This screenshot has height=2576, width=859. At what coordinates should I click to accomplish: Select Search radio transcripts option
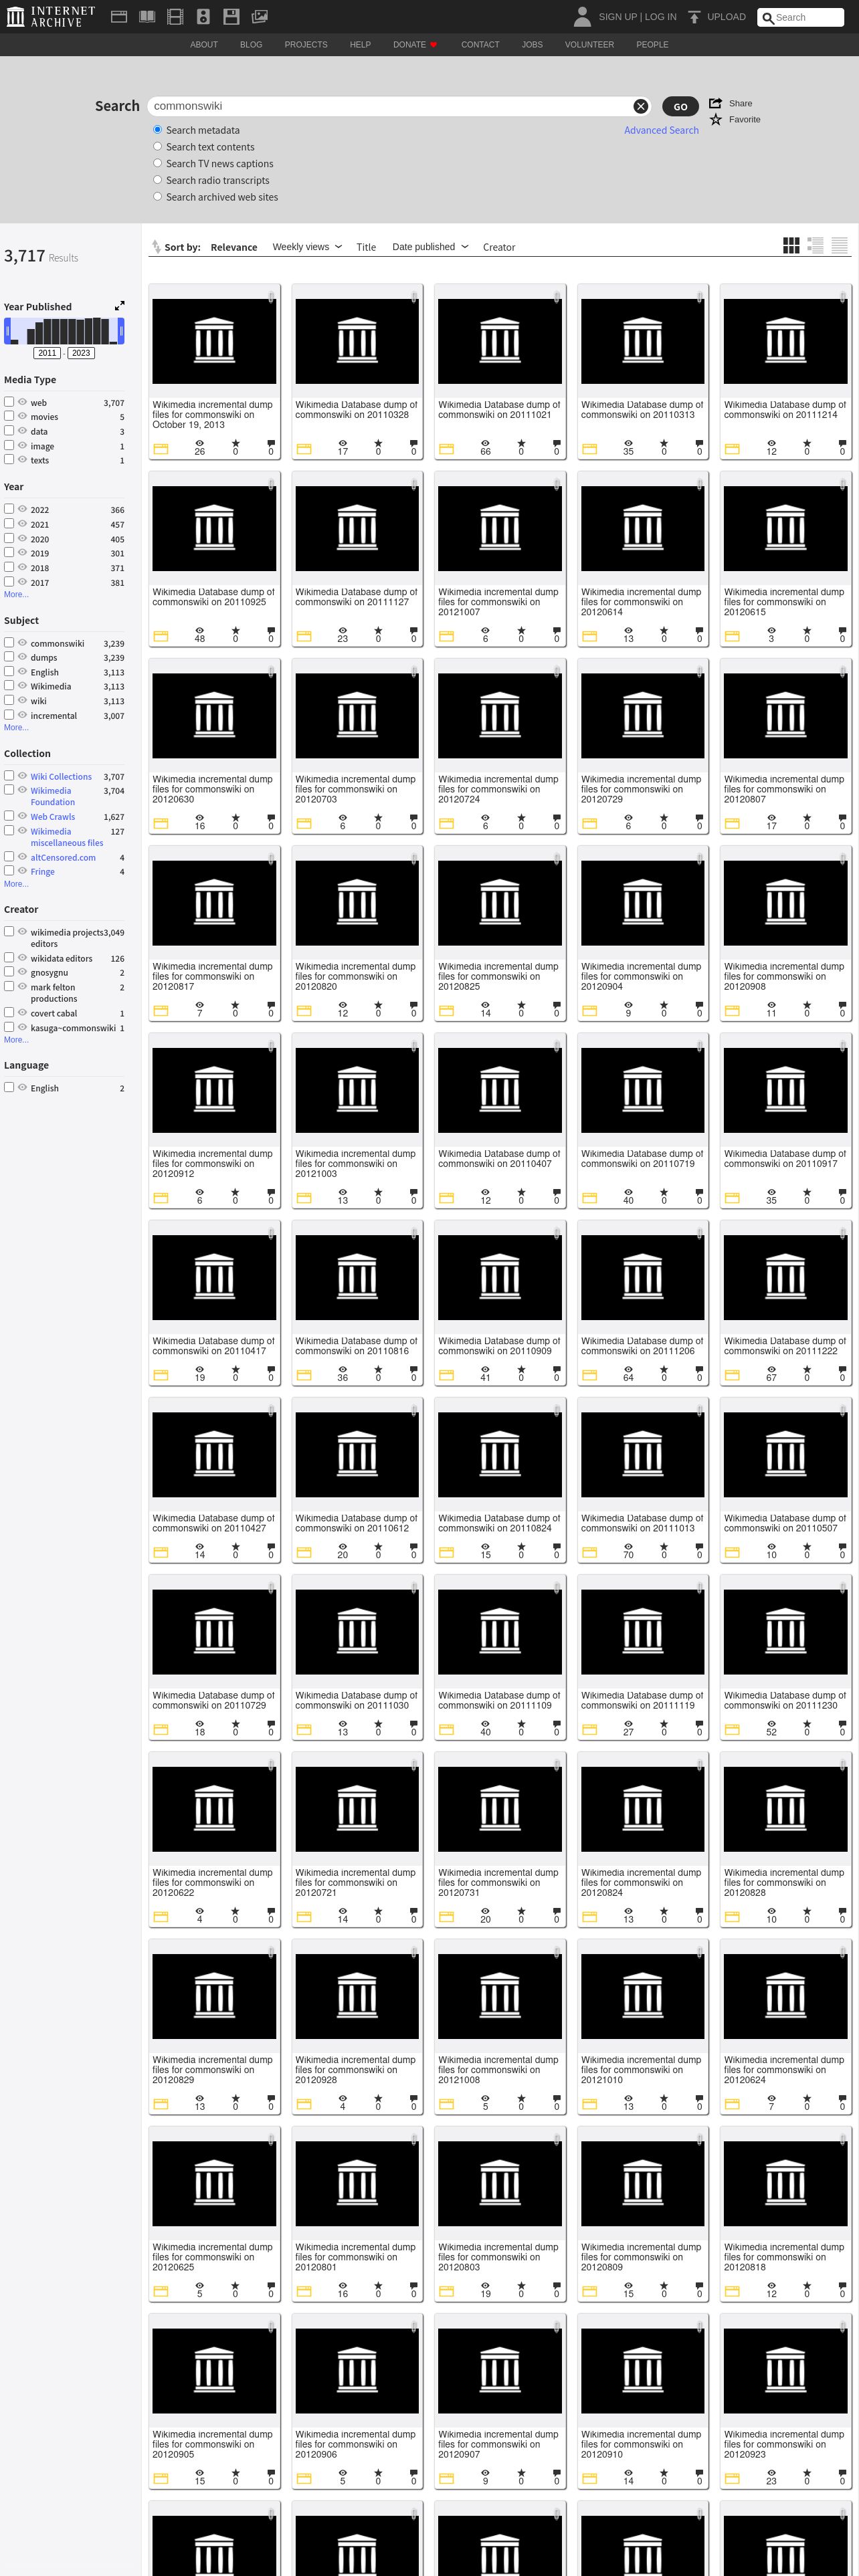click(x=157, y=180)
